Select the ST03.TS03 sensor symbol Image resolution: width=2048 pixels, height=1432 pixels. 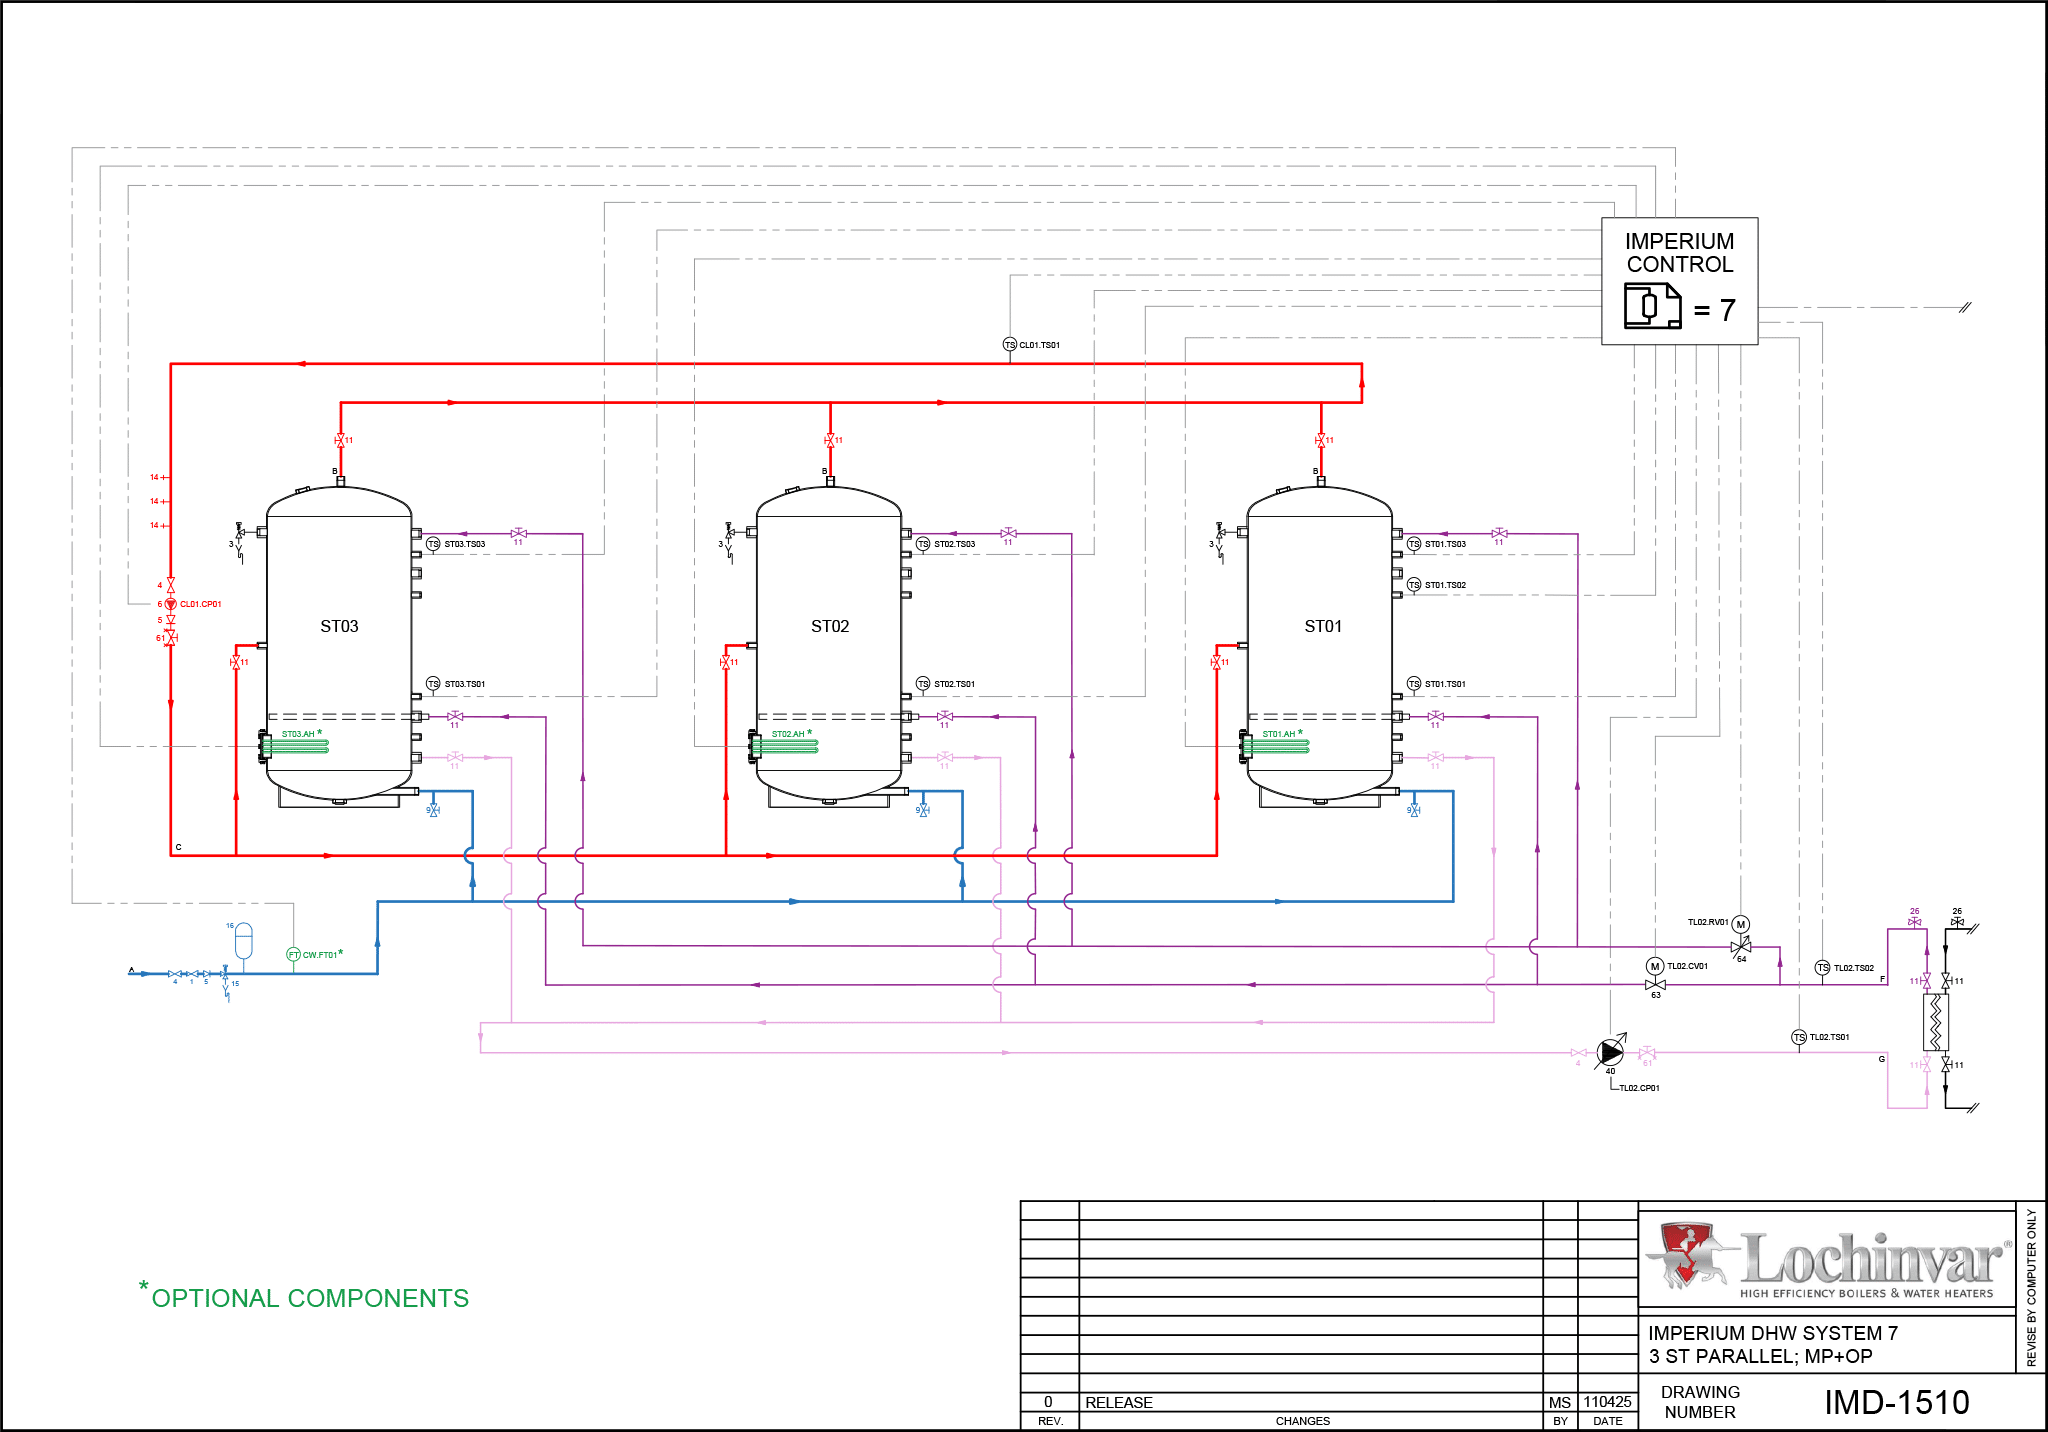coord(433,544)
